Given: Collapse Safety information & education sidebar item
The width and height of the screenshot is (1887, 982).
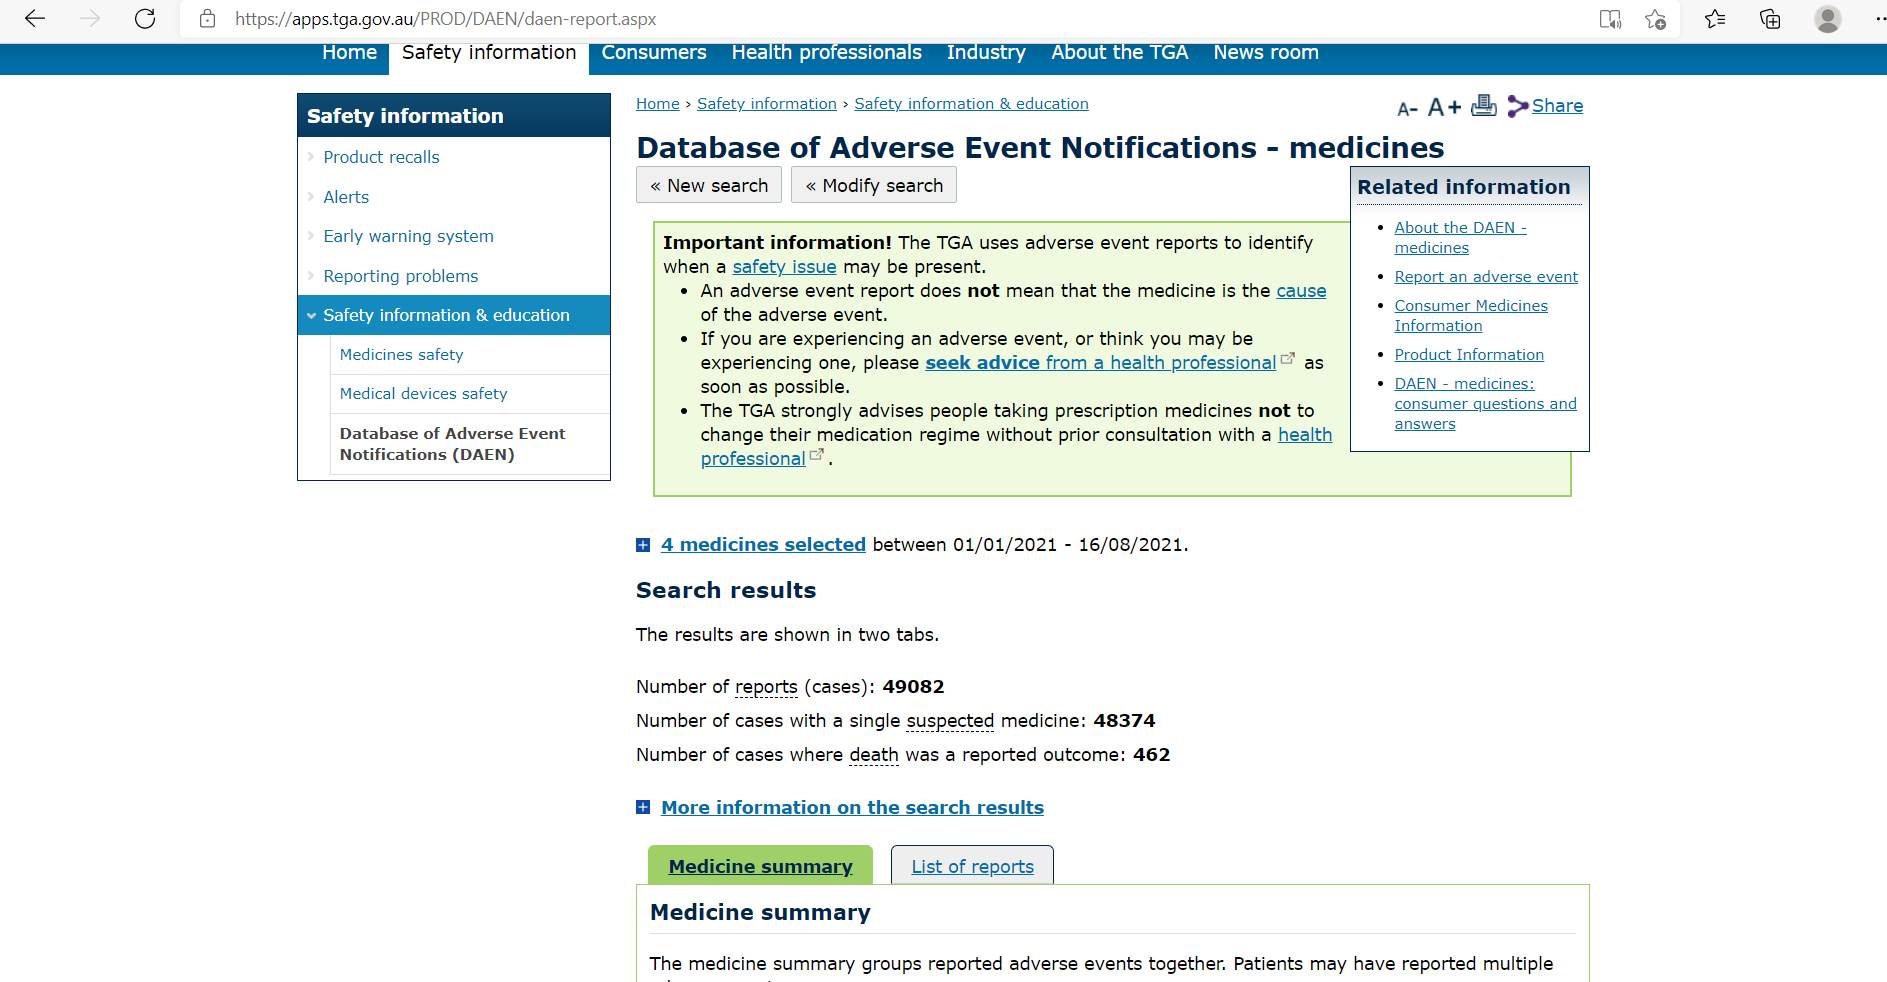Looking at the screenshot, I should (445, 315).
